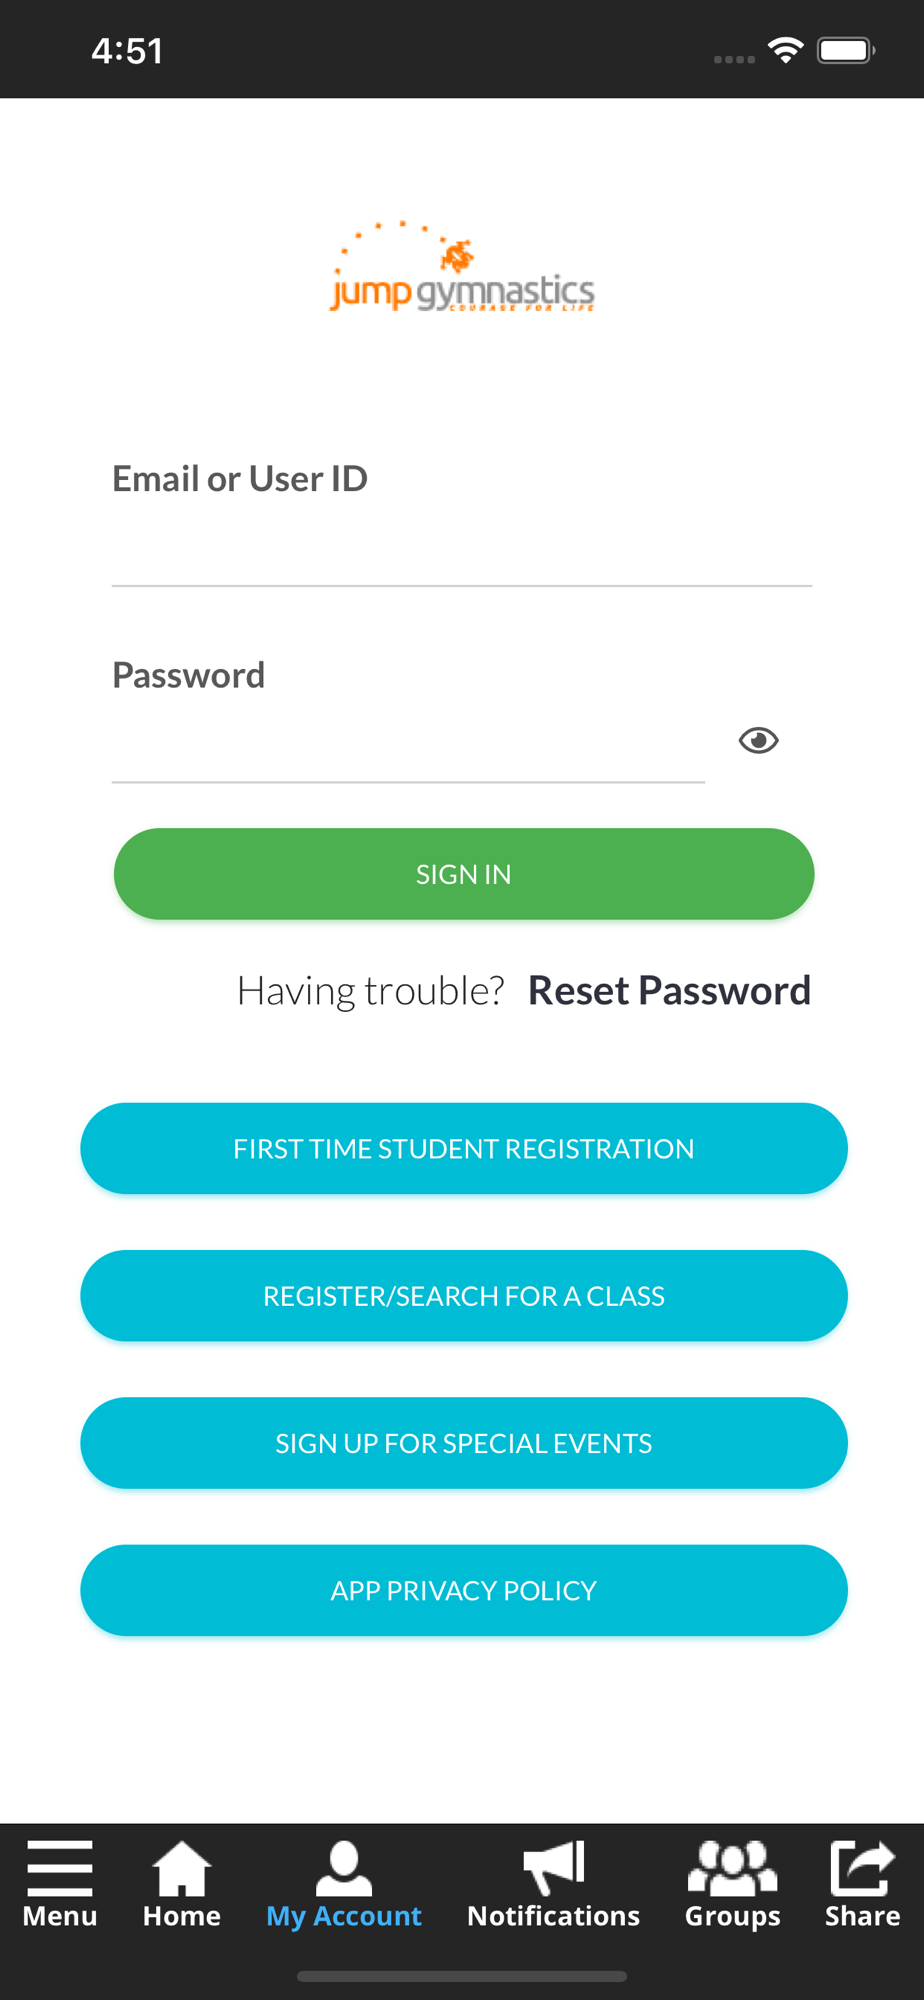Open the Reset Password link
This screenshot has width=924, height=2000.
pos(669,990)
